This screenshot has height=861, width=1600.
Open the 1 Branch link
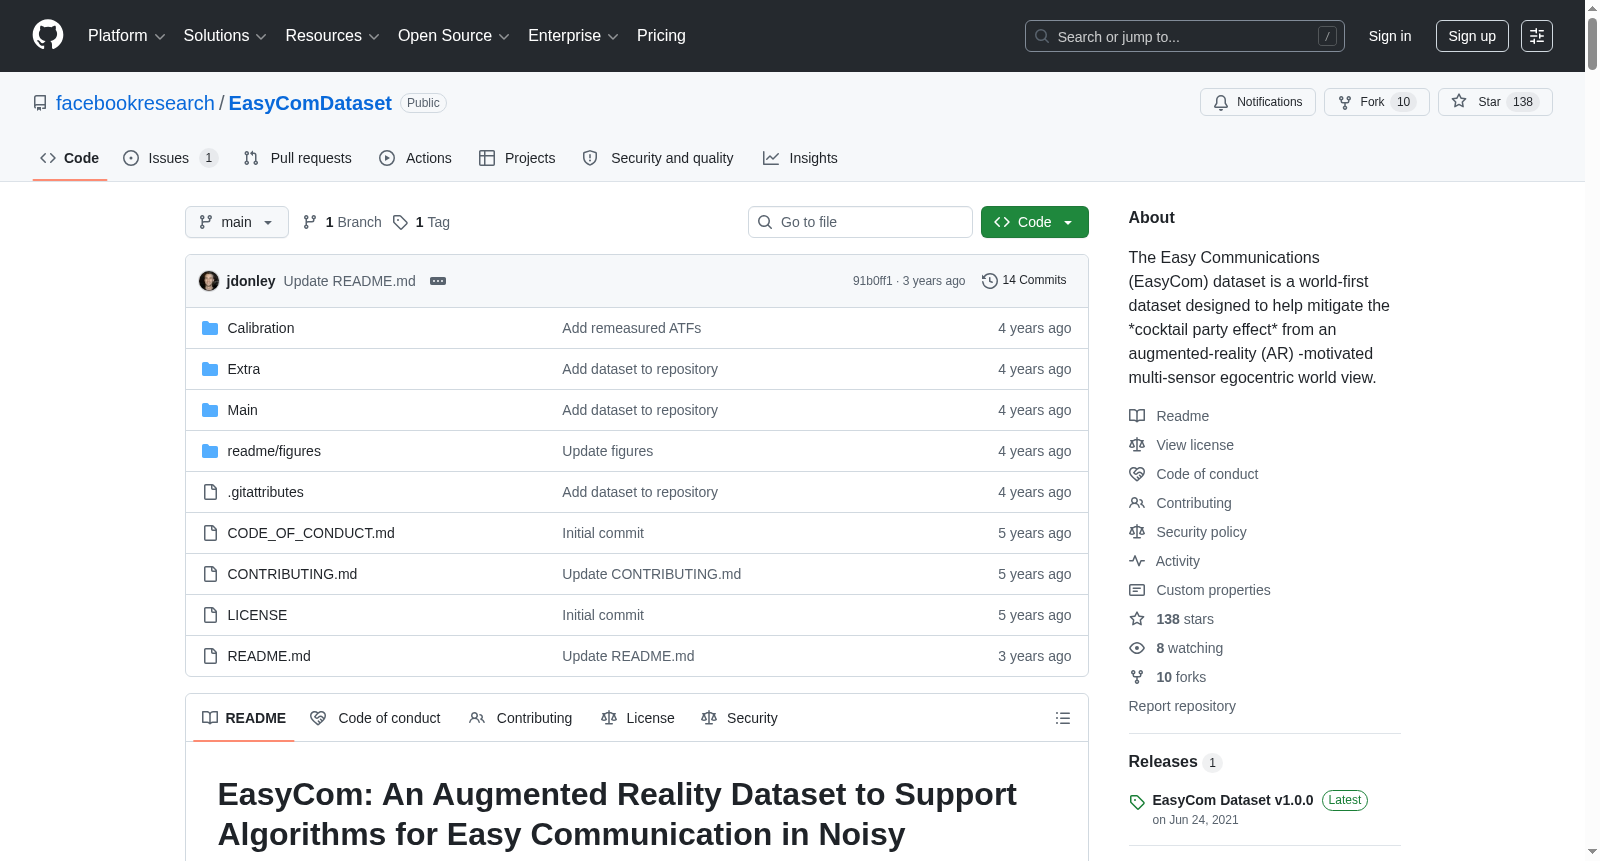tap(342, 222)
